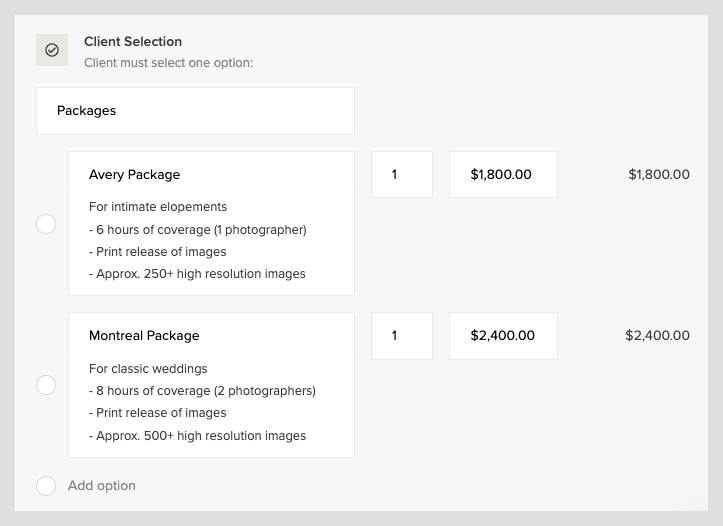Click the Montreal Package quantity box
Screen dimensions: 723x526
(402, 336)
